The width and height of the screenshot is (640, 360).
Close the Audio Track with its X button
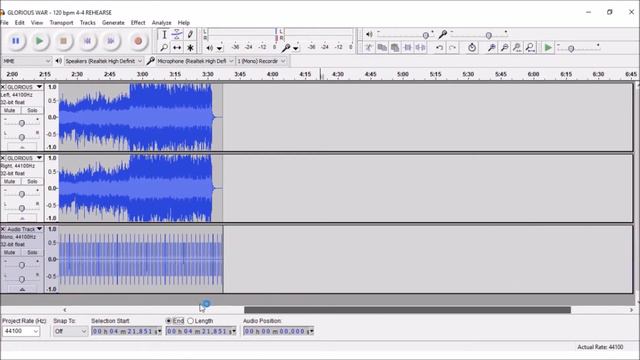coord(3,229)
